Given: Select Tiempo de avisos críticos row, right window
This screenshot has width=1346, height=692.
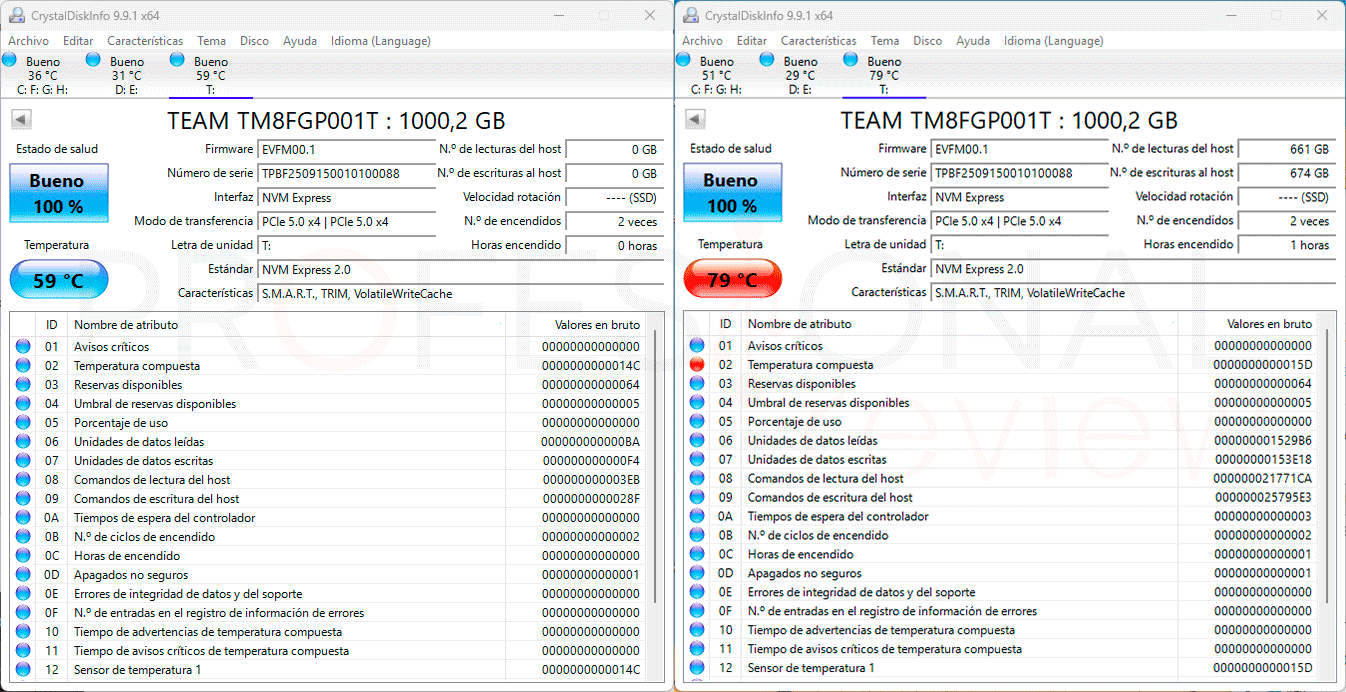Looking at the screenshot, I should [x=1002, y=649].
